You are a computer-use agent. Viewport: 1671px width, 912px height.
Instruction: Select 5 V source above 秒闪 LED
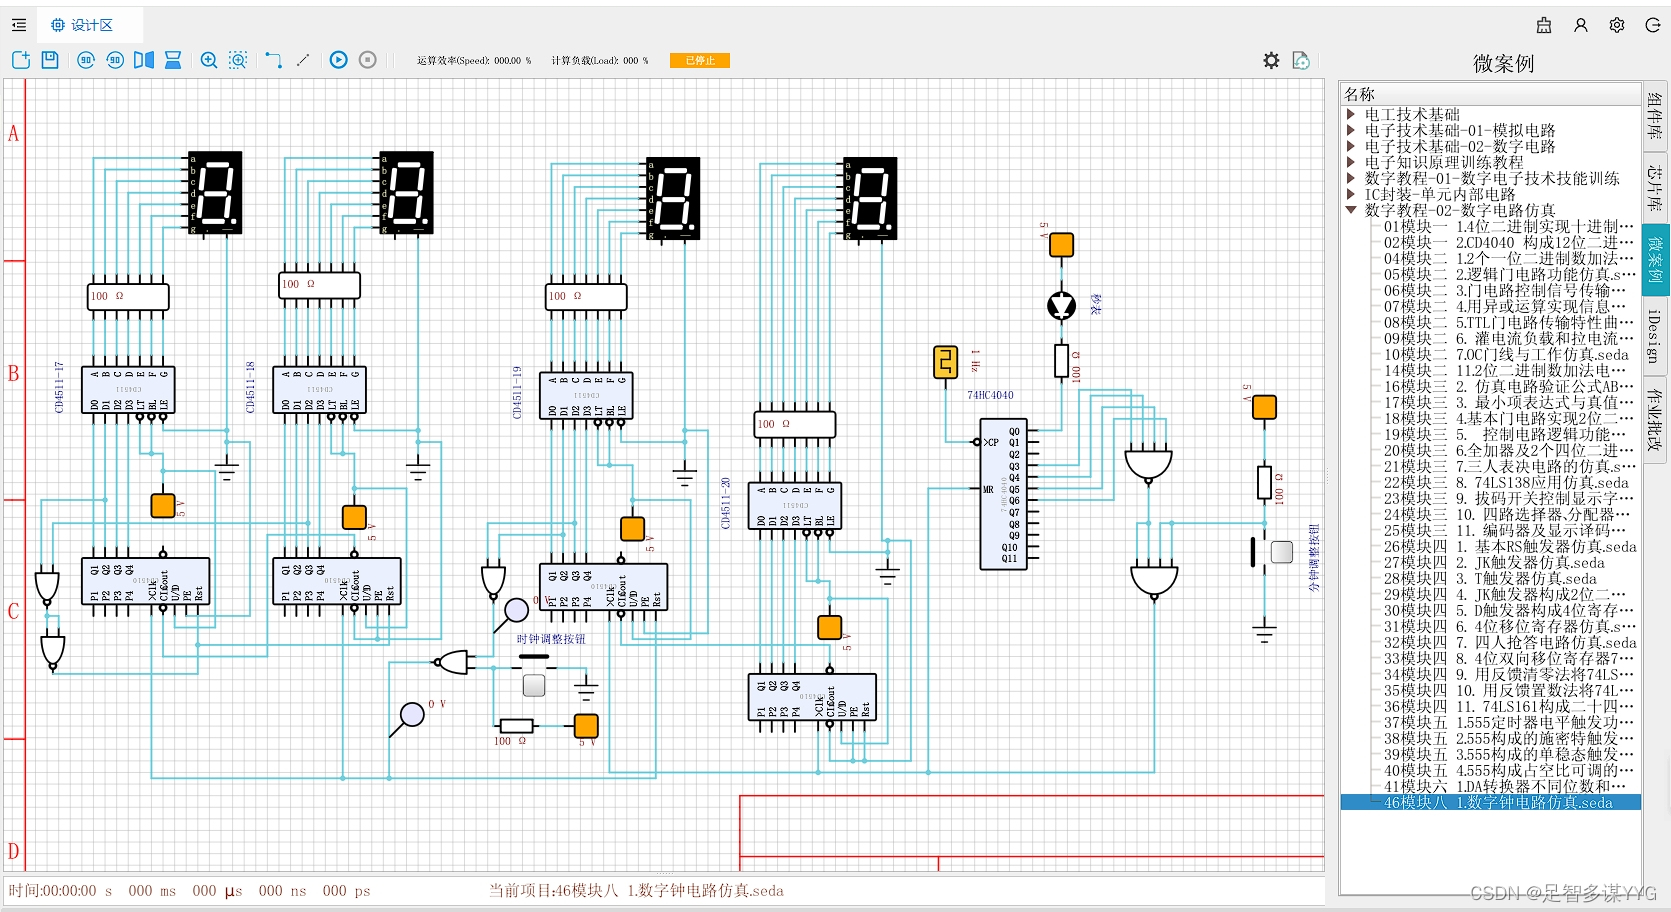tap(1061, 245)
